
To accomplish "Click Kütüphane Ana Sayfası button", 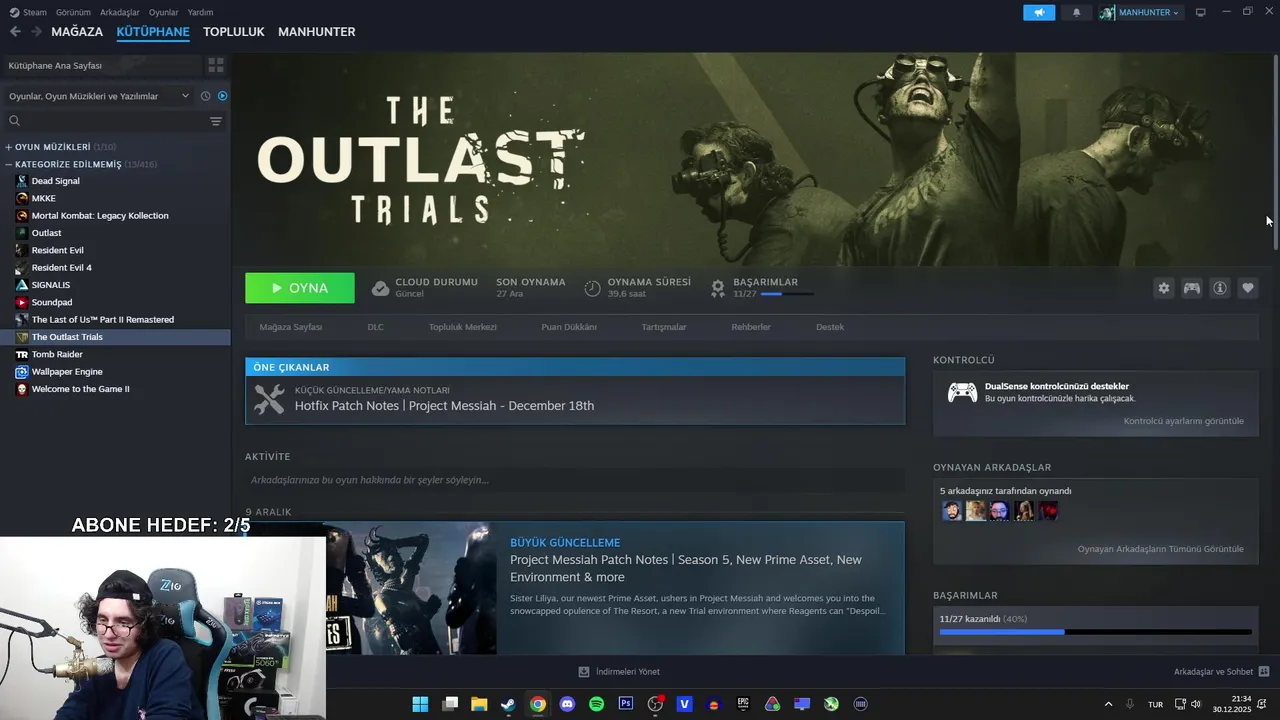I will [101, 65].
